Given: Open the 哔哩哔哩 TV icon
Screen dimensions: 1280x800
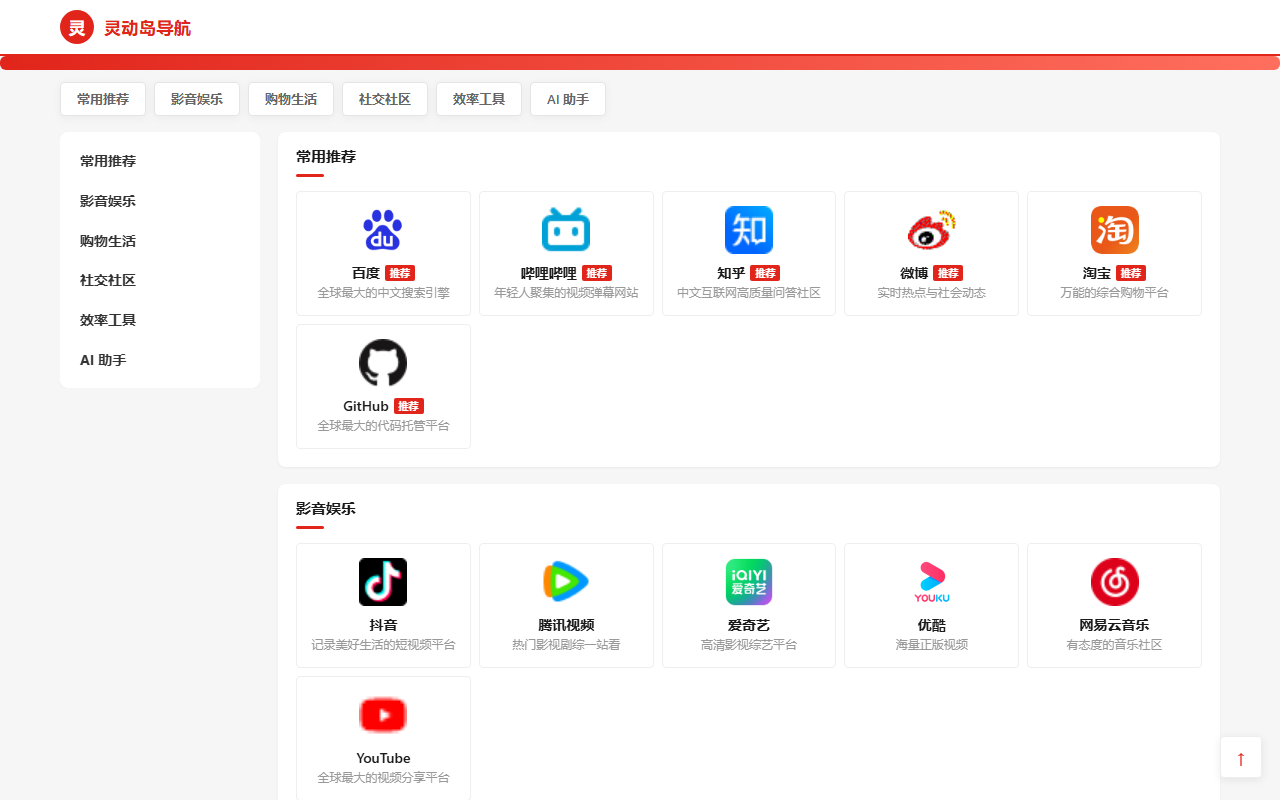Looking at the screenshot, I should tap(566, 230).
